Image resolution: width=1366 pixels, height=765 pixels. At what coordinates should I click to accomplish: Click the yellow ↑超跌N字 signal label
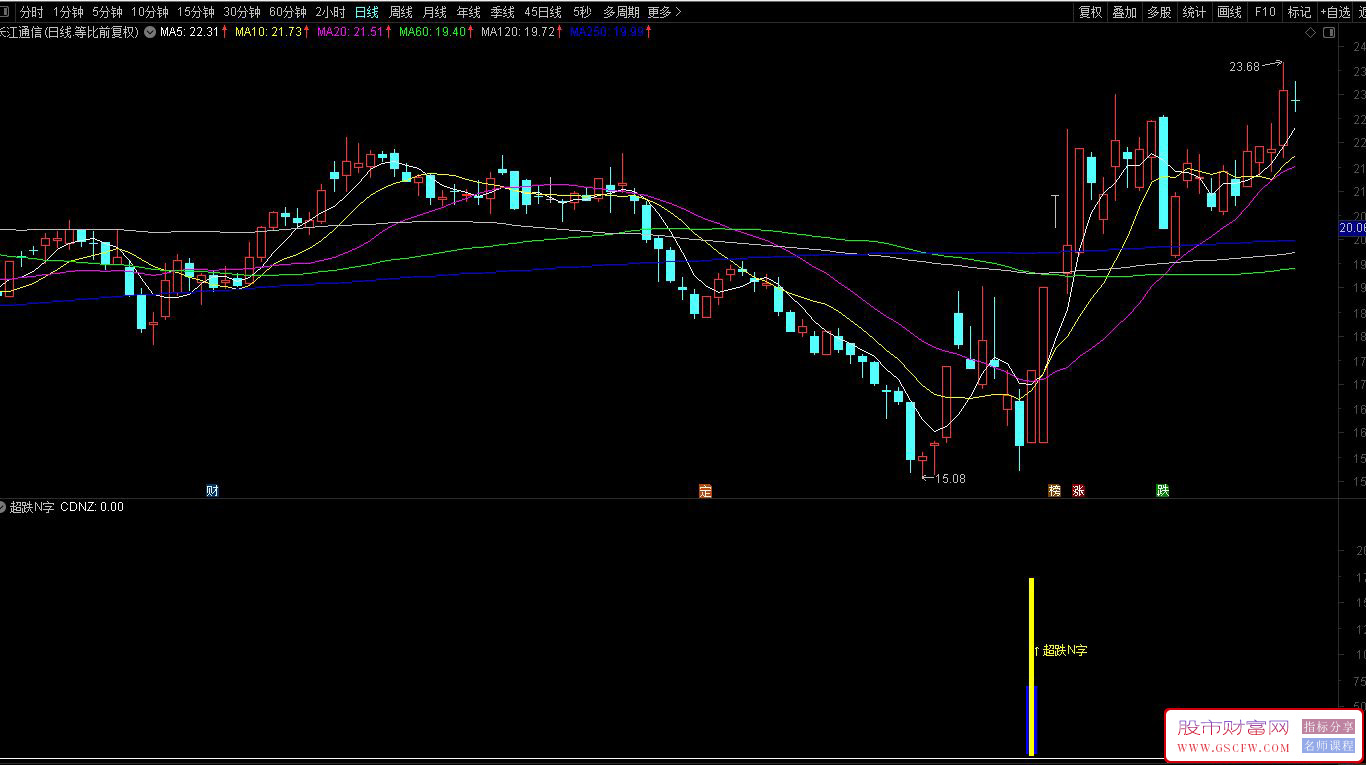tap(1061, 651)
